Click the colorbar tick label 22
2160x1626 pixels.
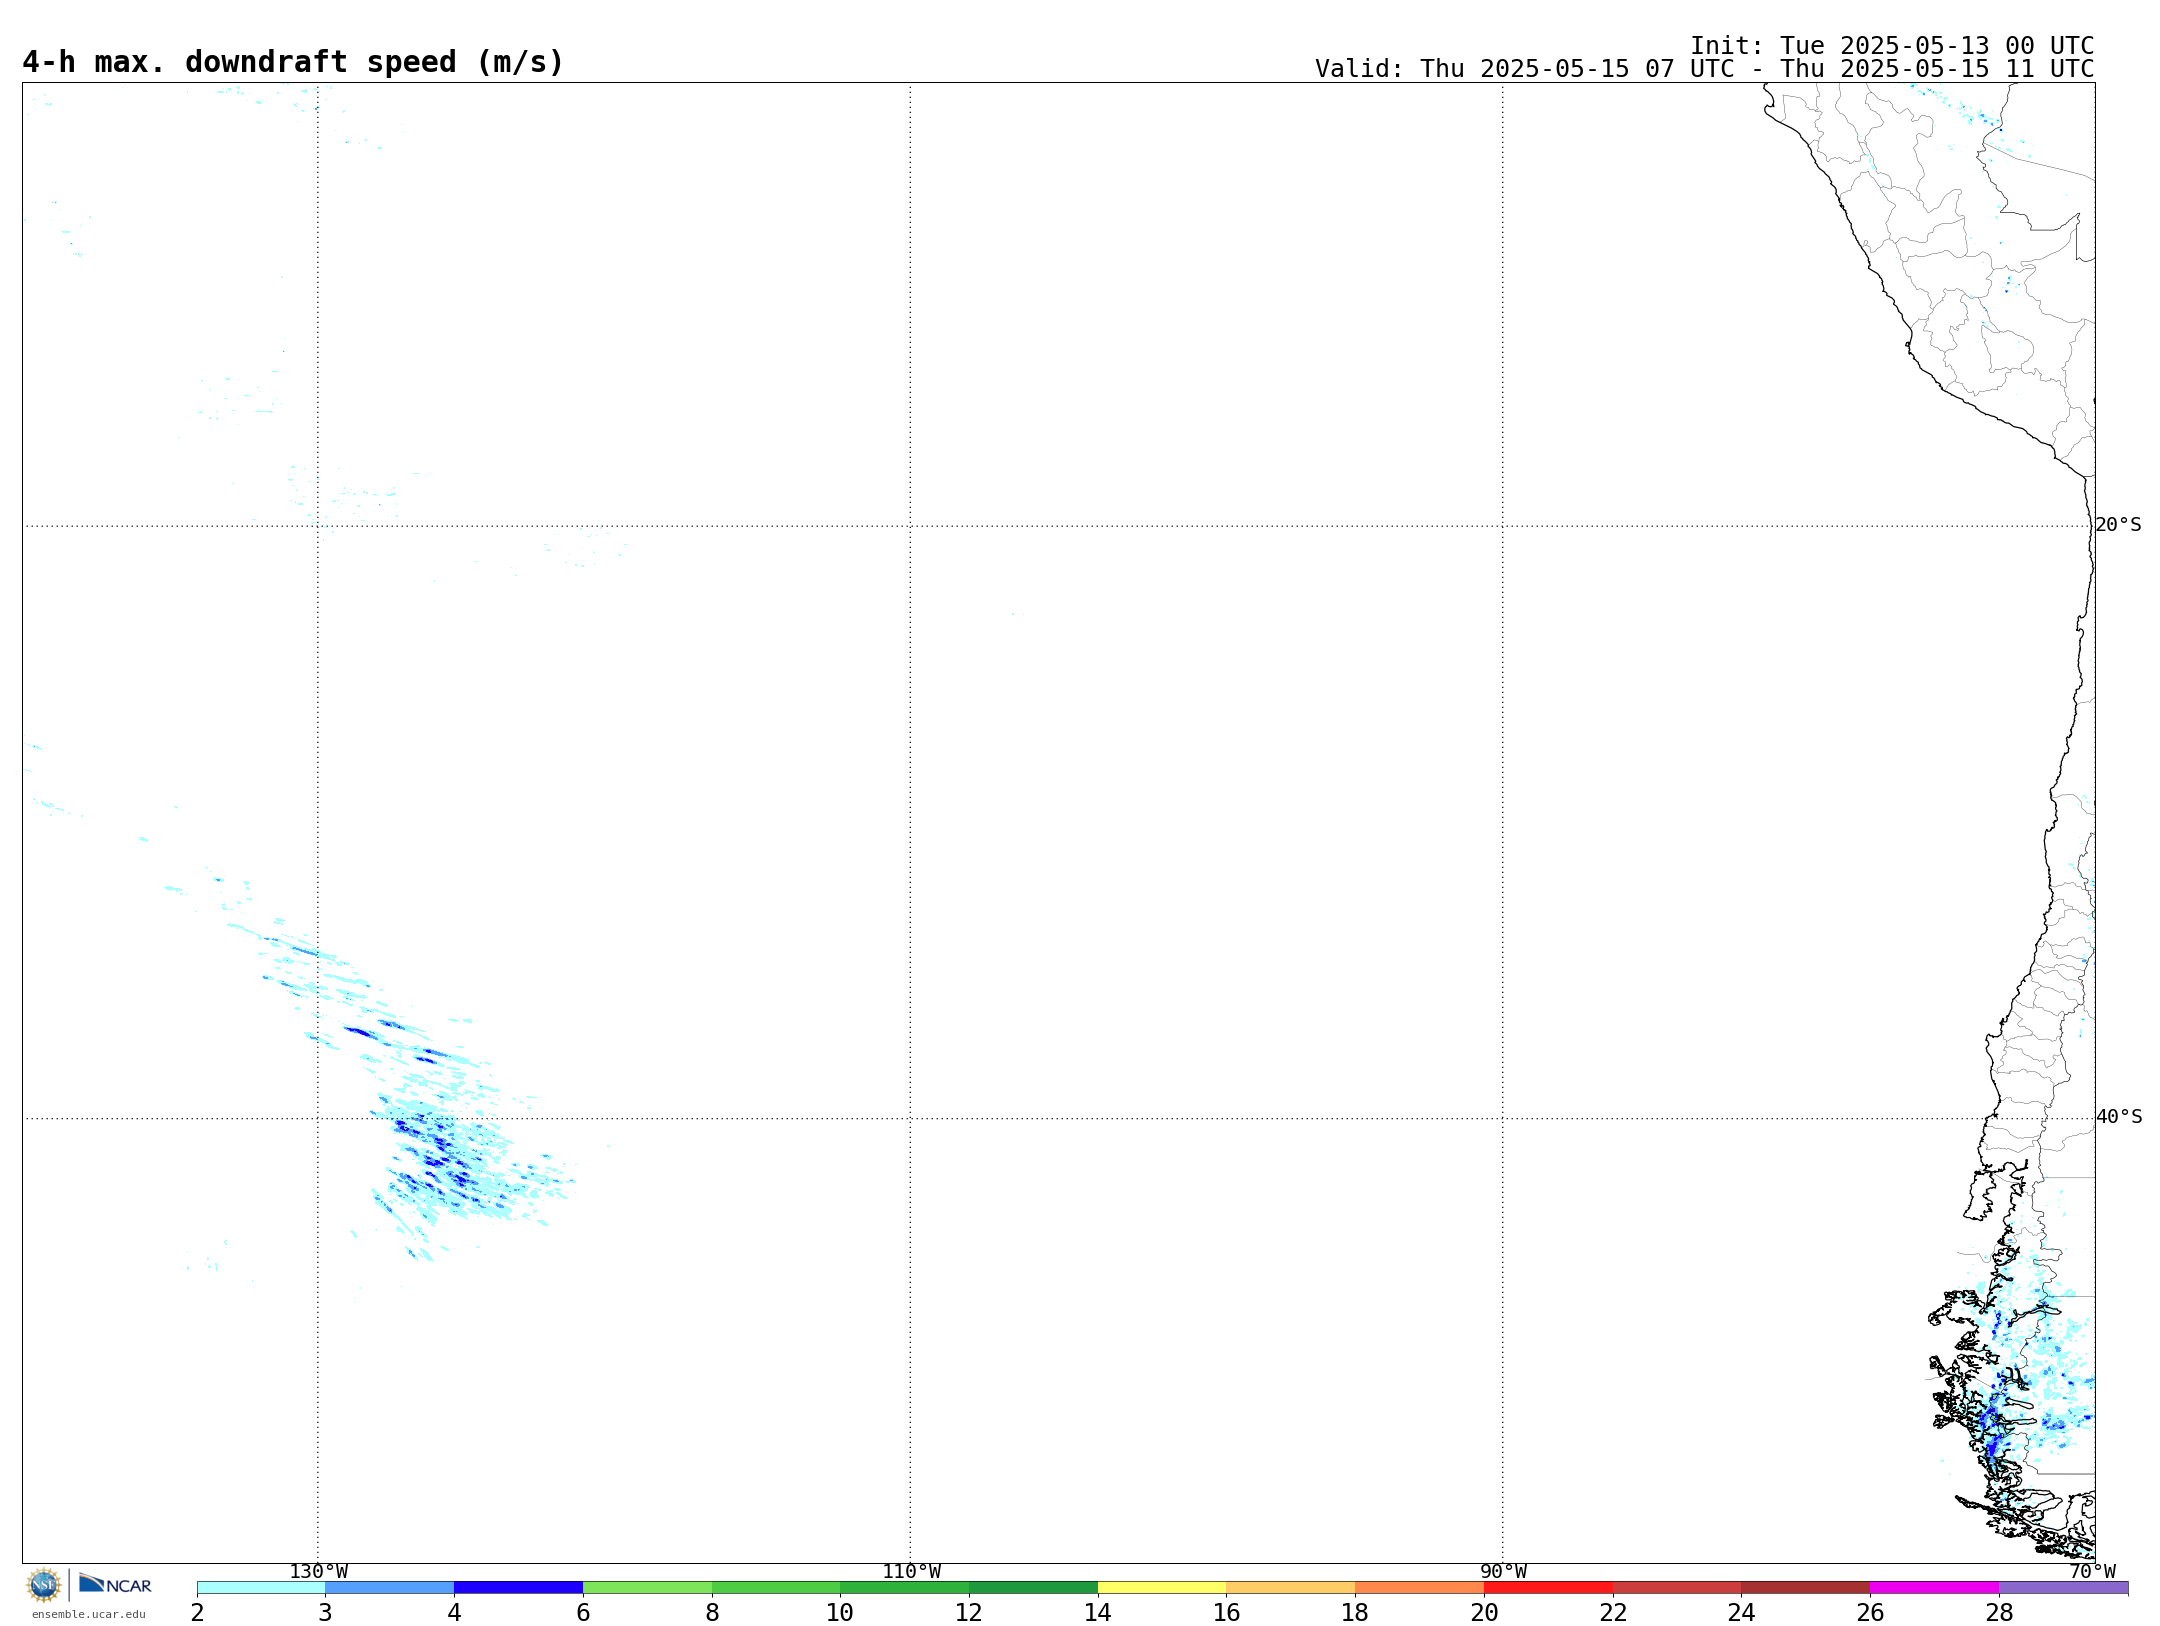point(1613,1613)
